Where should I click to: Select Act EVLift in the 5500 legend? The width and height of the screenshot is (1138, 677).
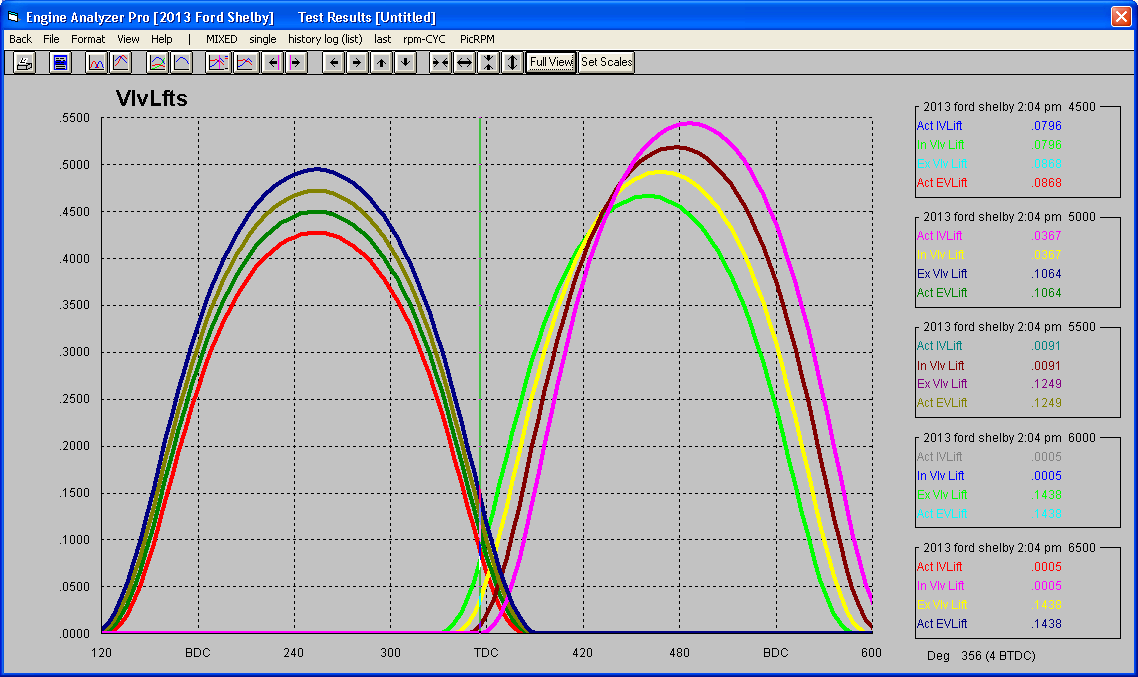point(942,403)
